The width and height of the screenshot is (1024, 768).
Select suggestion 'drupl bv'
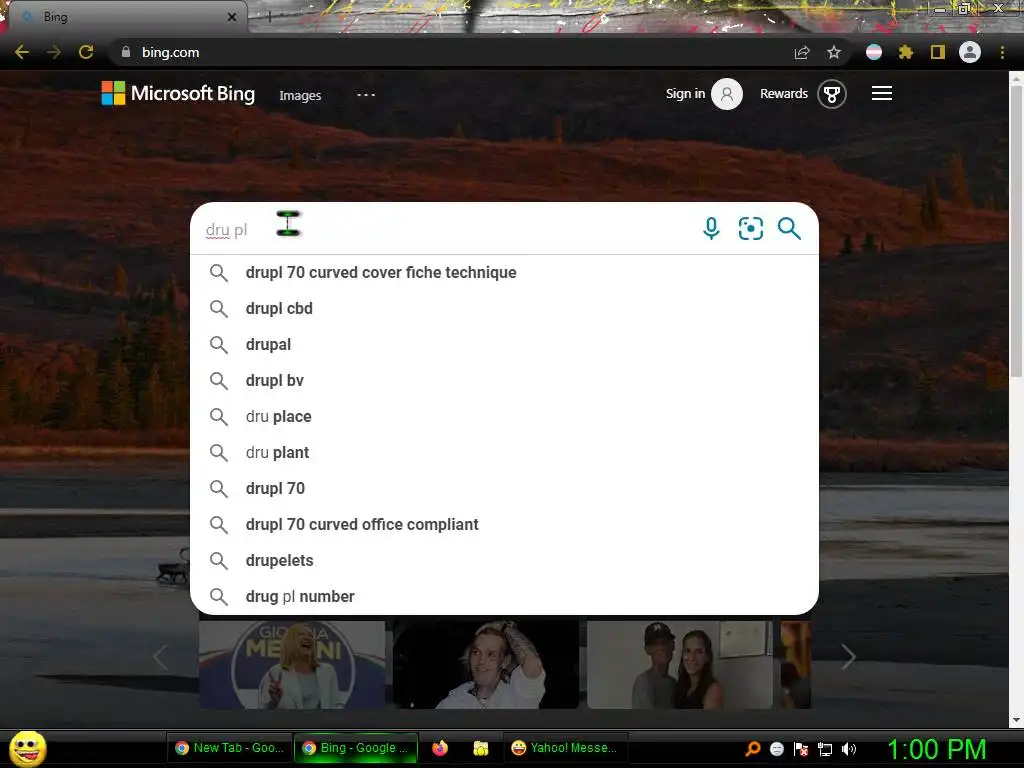pyautogui.click(x=504, y=380)
